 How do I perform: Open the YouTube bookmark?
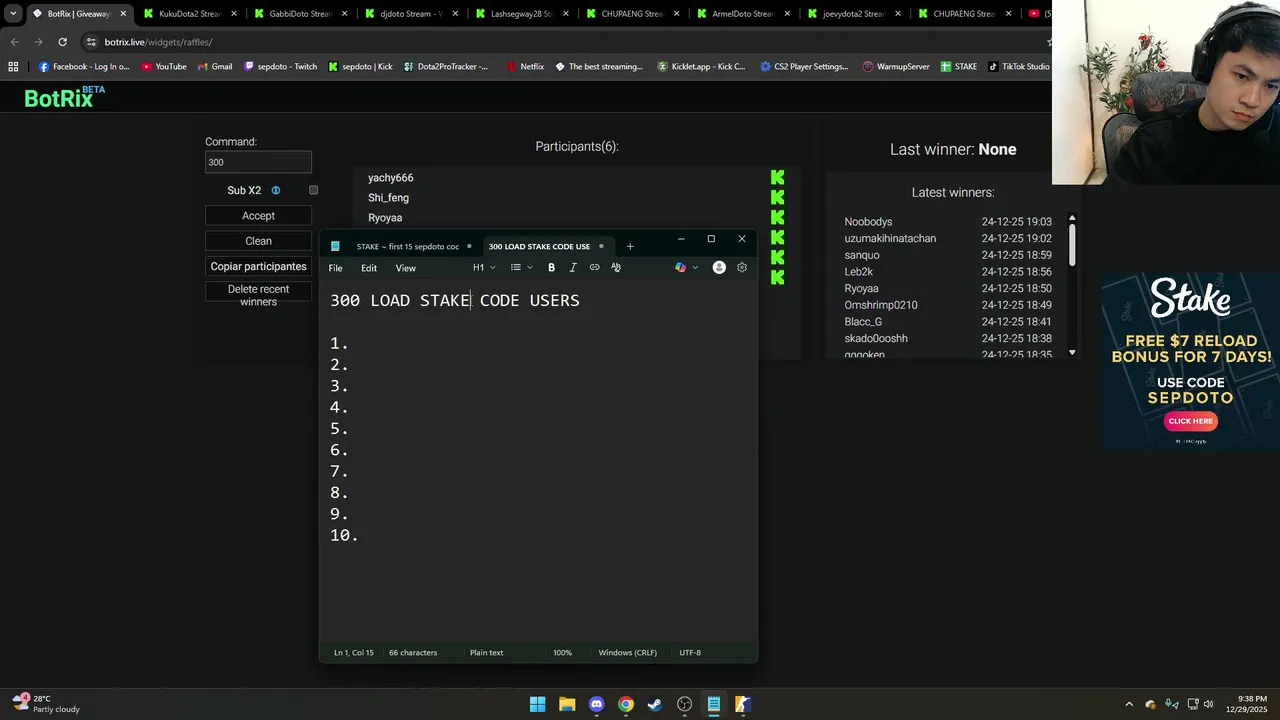164,67
